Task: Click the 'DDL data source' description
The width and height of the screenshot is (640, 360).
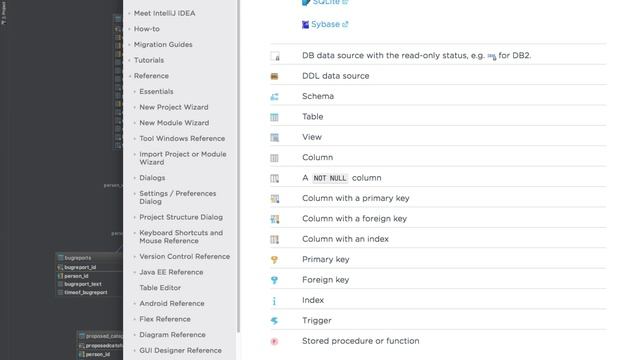Action: 336,76
